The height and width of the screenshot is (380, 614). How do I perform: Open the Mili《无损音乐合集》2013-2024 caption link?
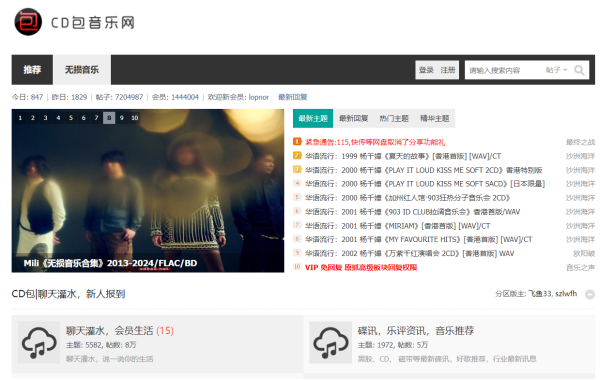(x=110, y=263)
